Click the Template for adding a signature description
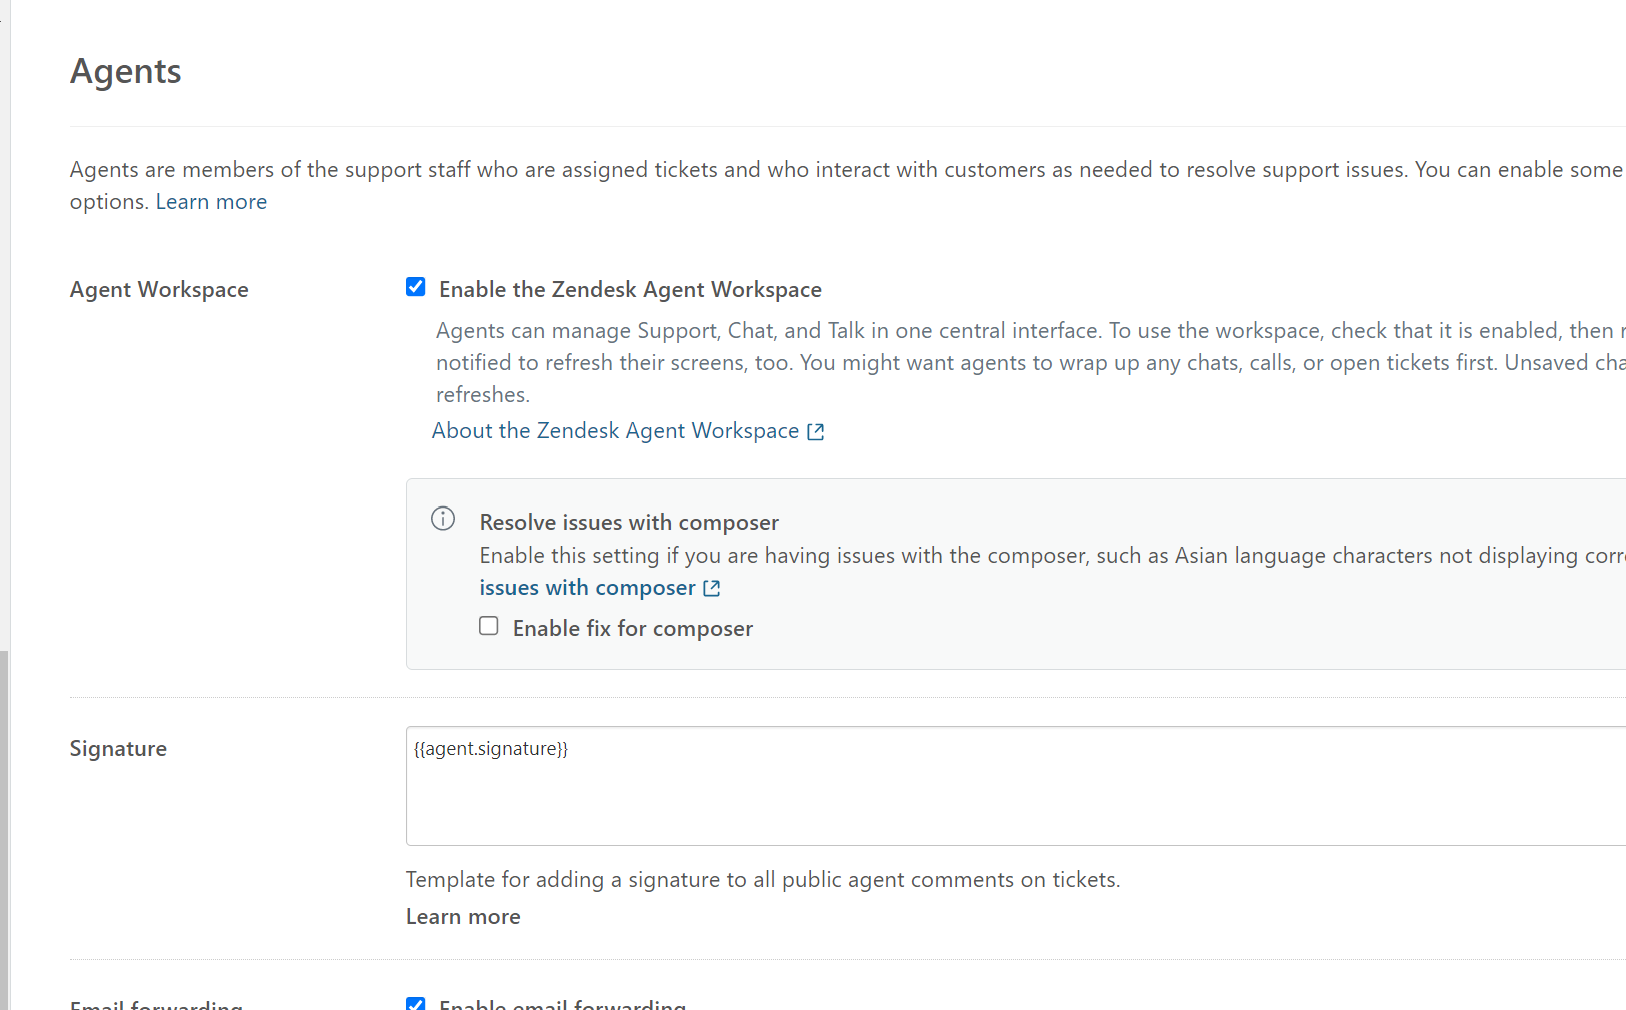Image resolution: width=1626 pixels, height=1010 pixels. pos(762,880)
